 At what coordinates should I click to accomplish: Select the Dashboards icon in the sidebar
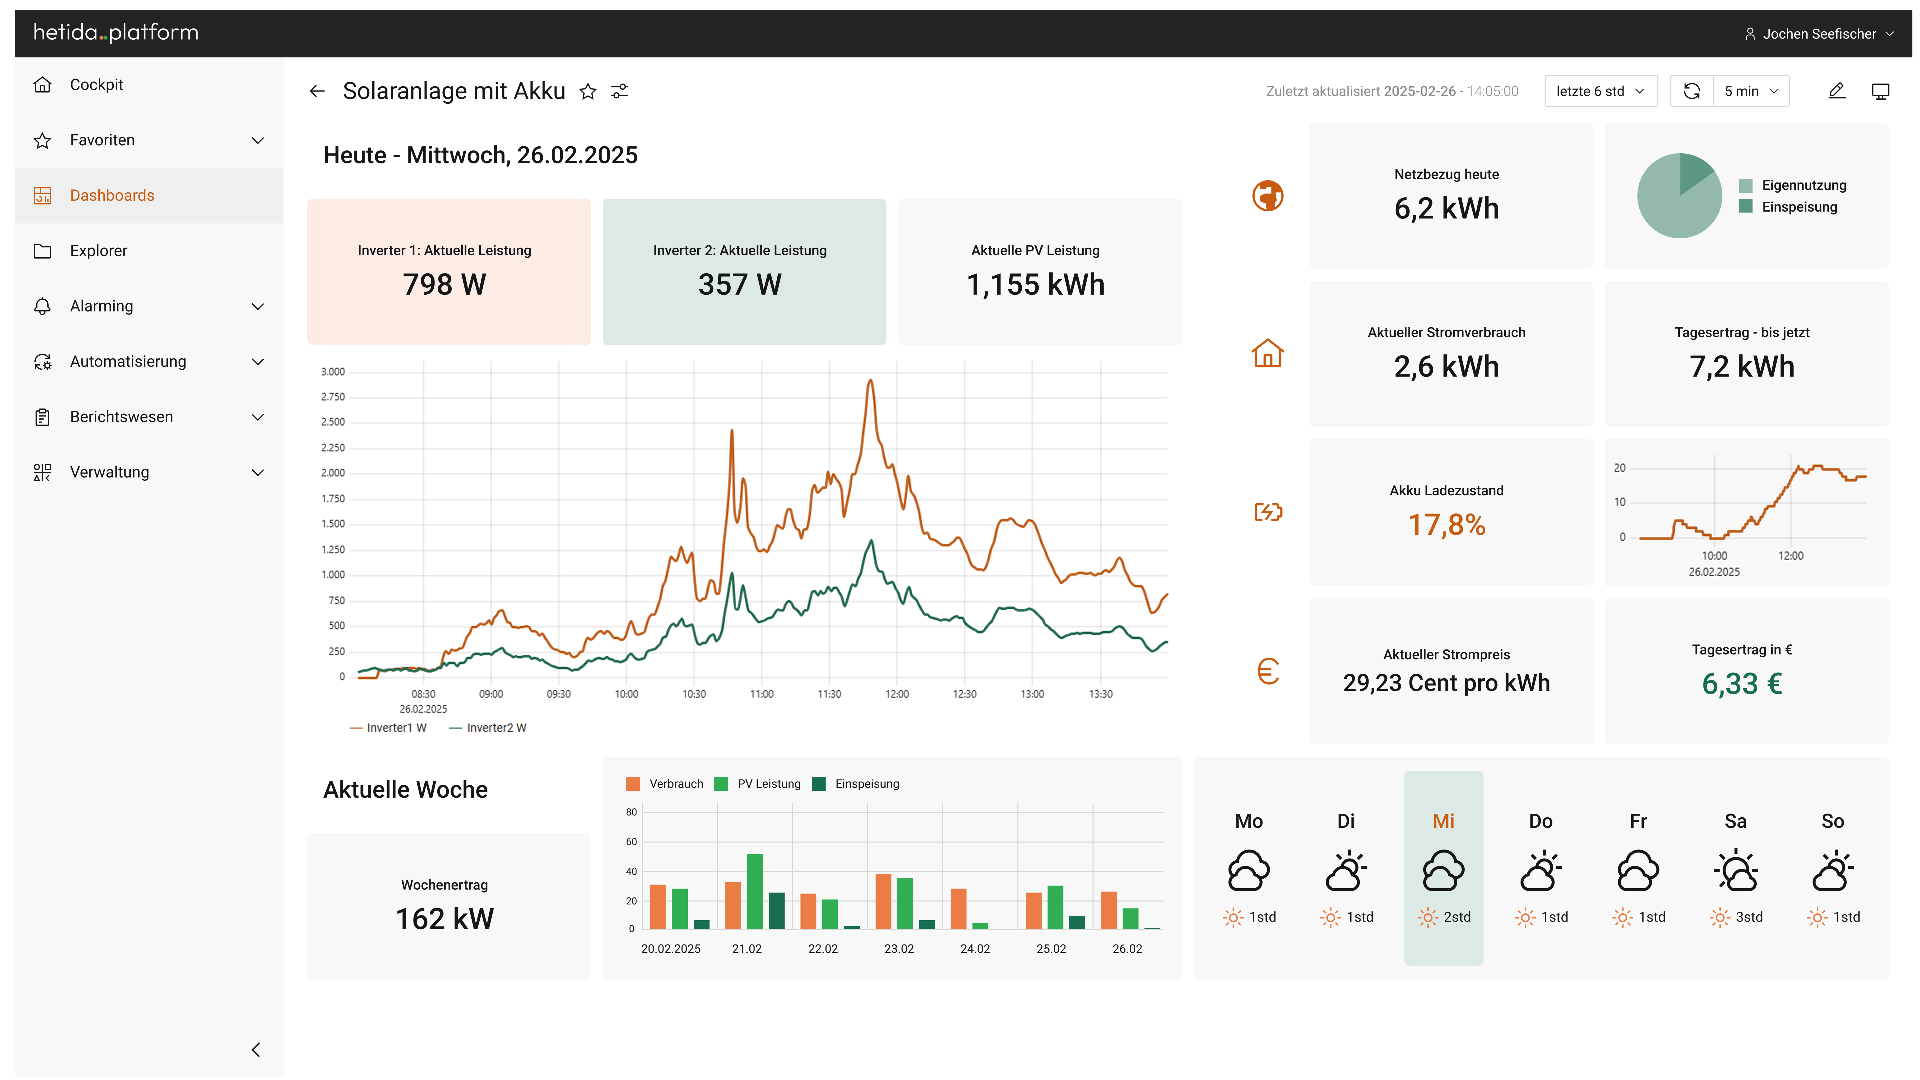42,196
